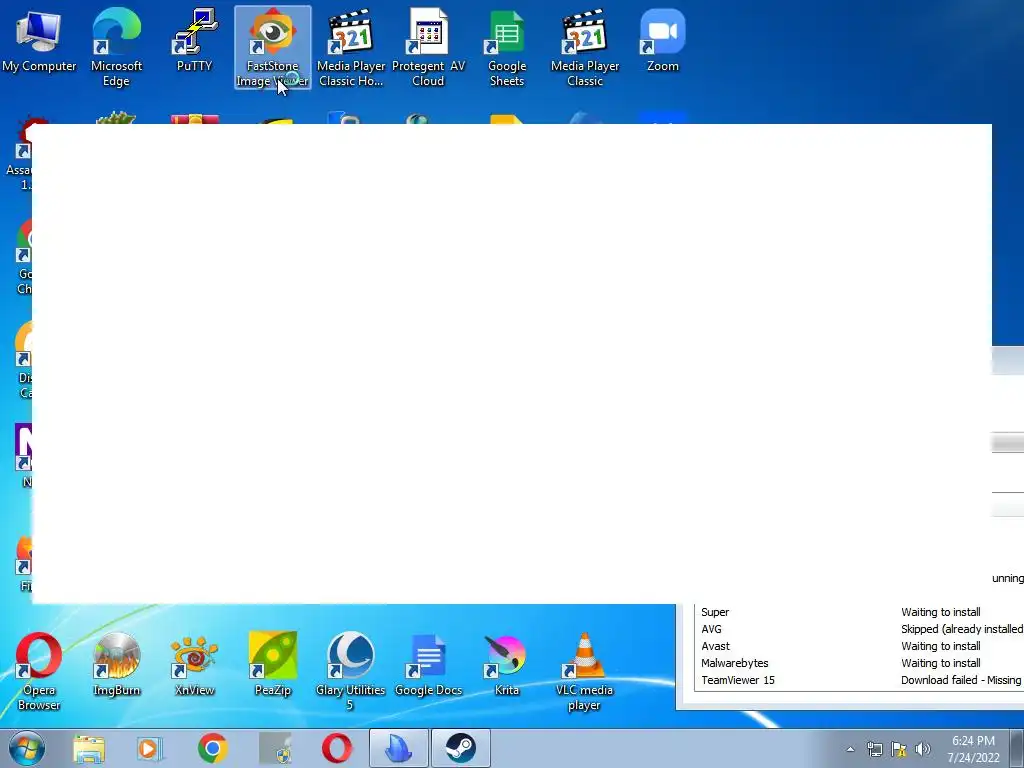Open Action Center flag icon
The image size is (1024, 768).
899,749
